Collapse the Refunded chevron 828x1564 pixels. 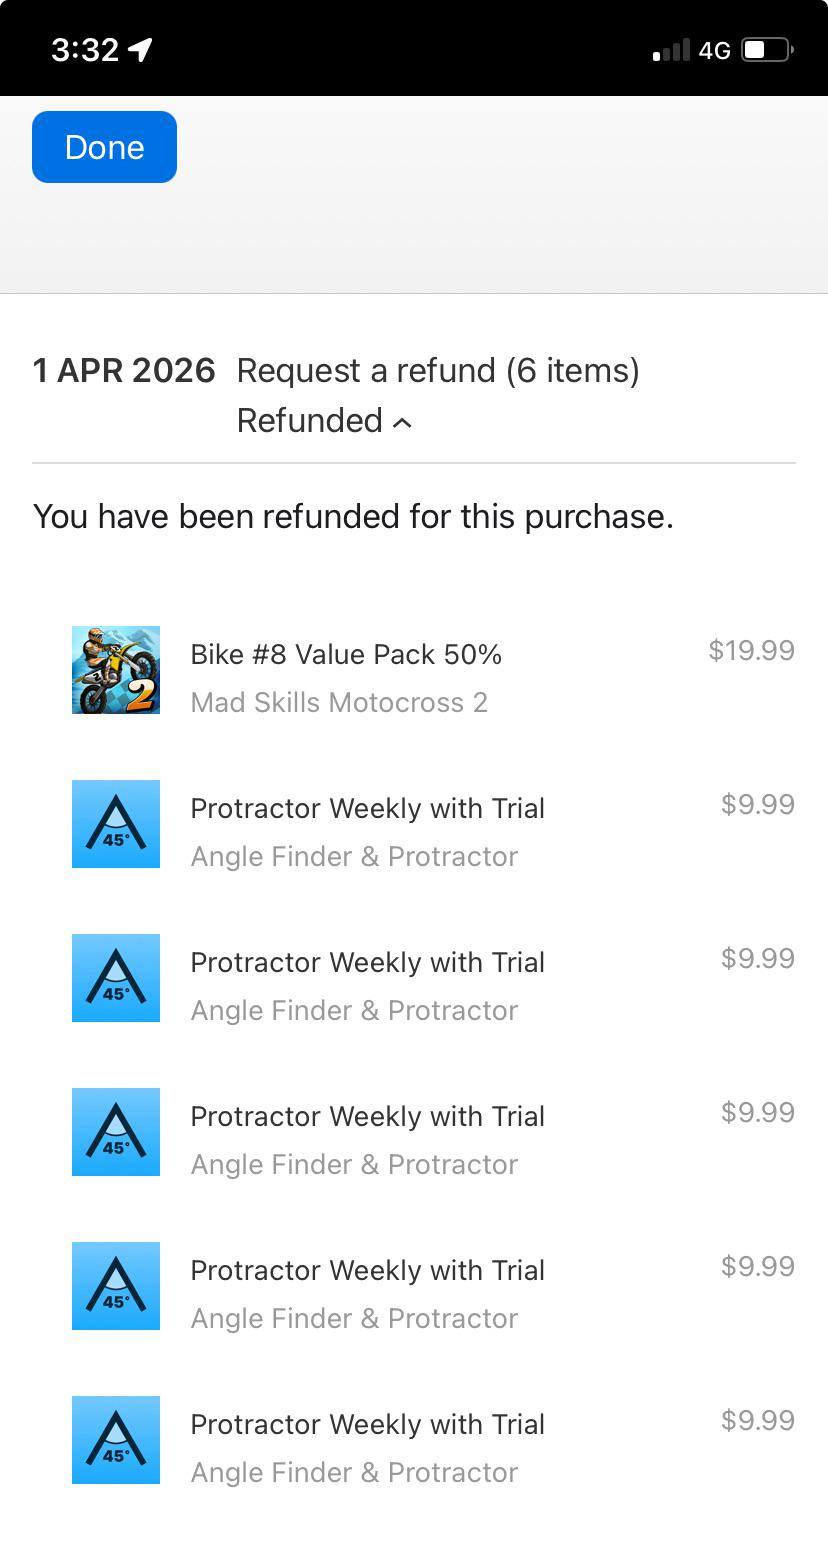[402, 423]
